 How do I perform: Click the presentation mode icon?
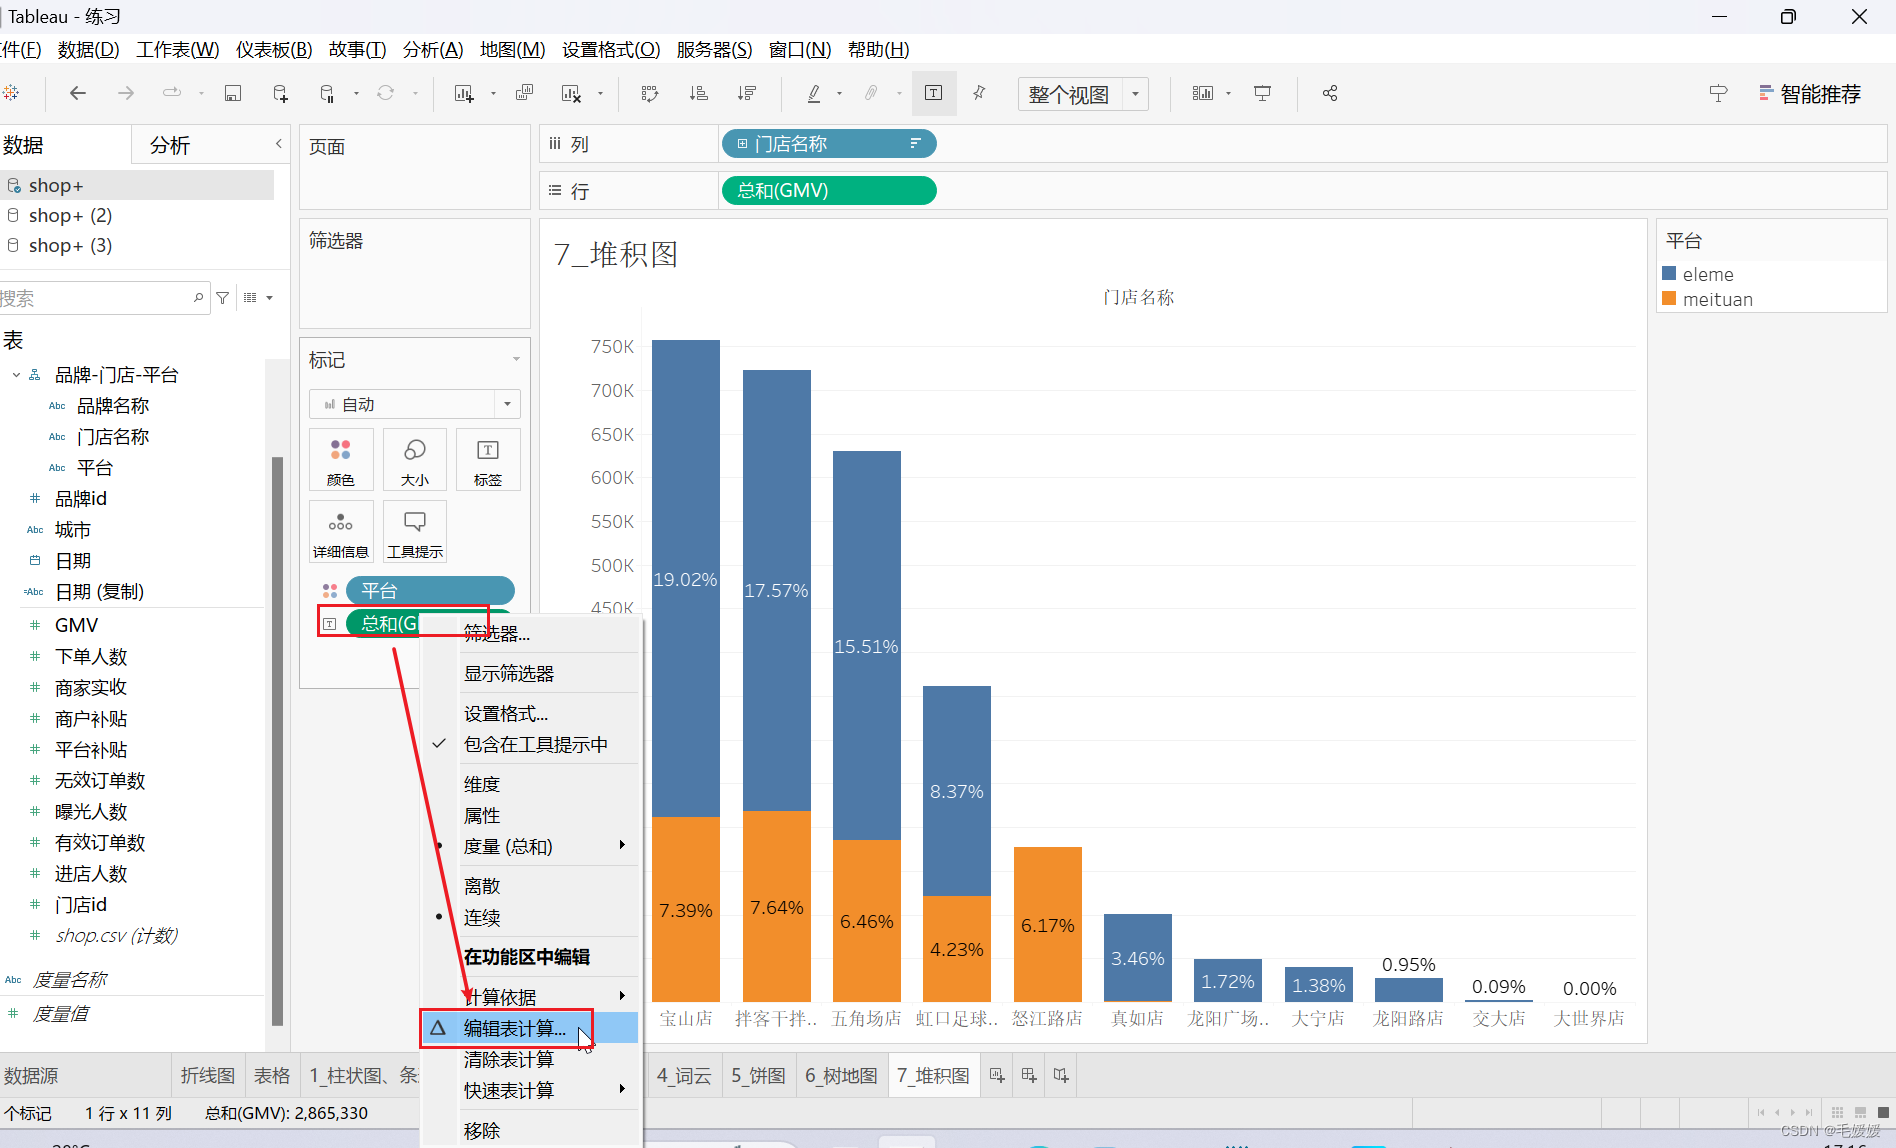(1263, 93)
